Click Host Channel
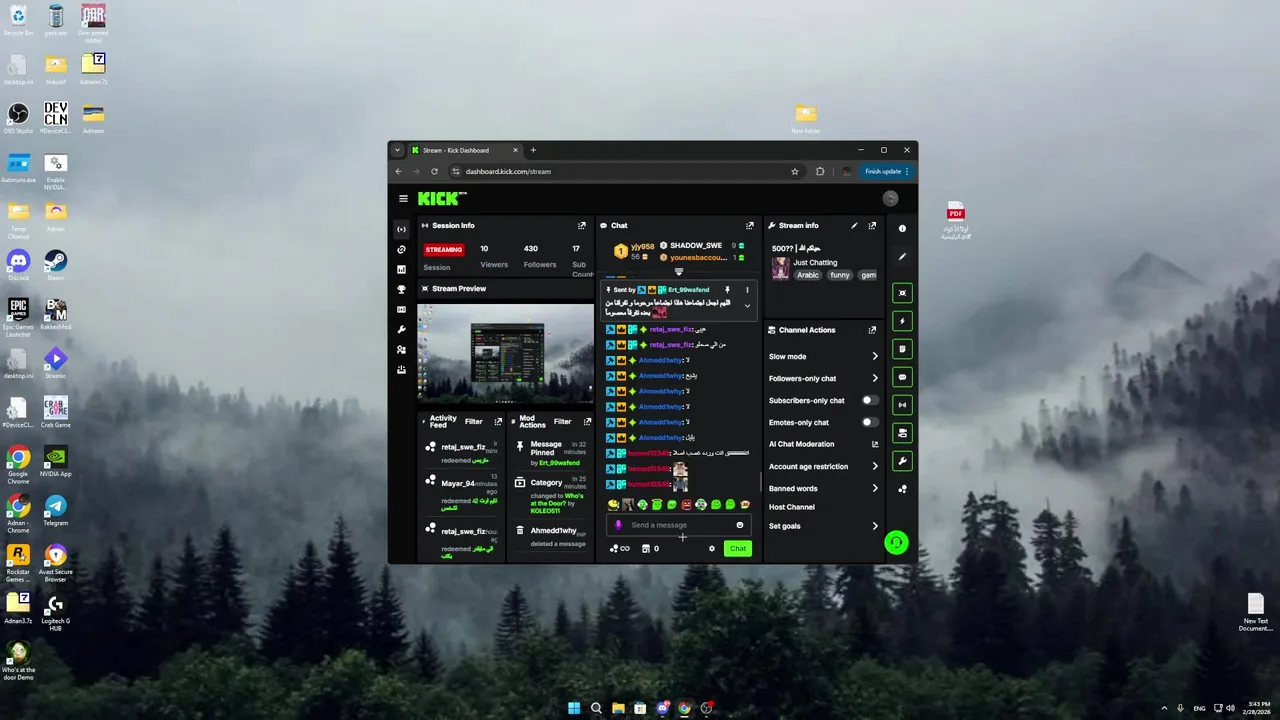1280x720 pixels. coord(792,507)
